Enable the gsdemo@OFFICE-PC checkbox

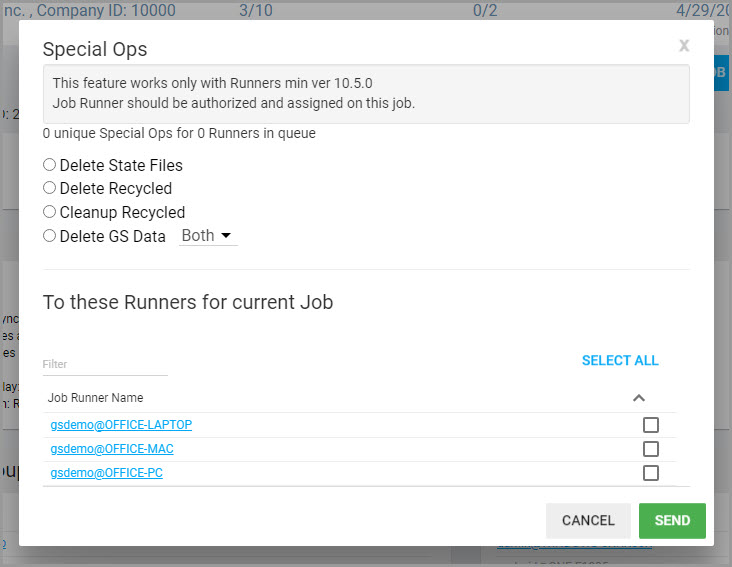[x=651, y=473]
